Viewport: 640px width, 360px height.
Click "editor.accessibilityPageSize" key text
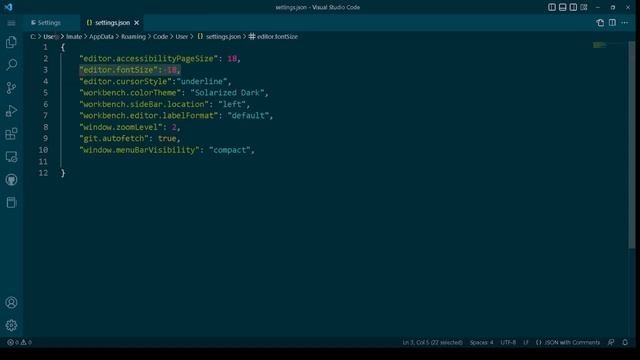coord(149,59)
